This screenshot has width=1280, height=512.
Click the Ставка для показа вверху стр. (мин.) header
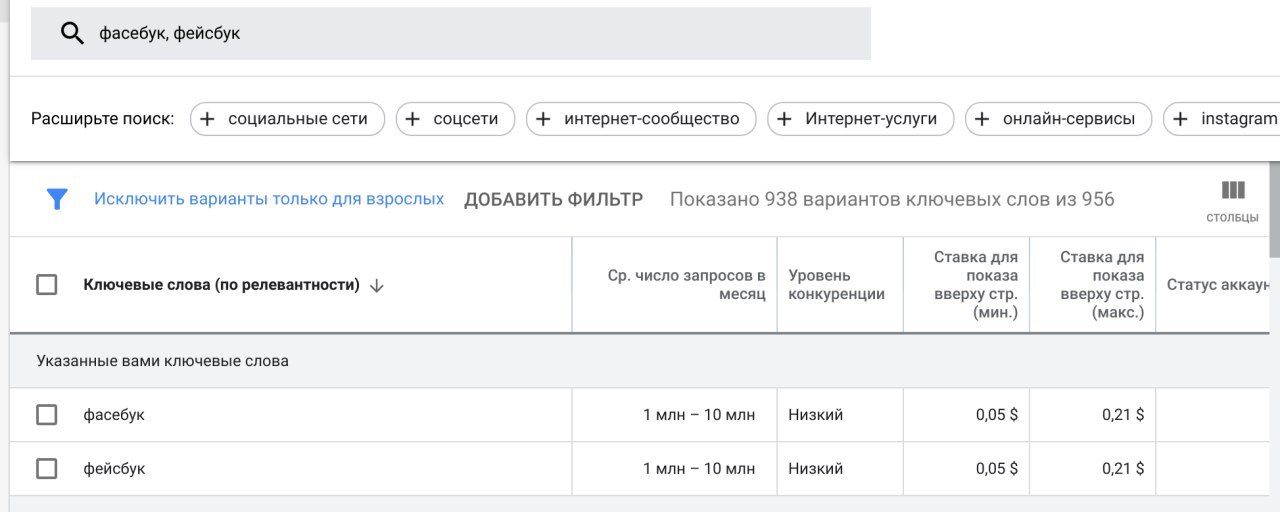[975, 285]
